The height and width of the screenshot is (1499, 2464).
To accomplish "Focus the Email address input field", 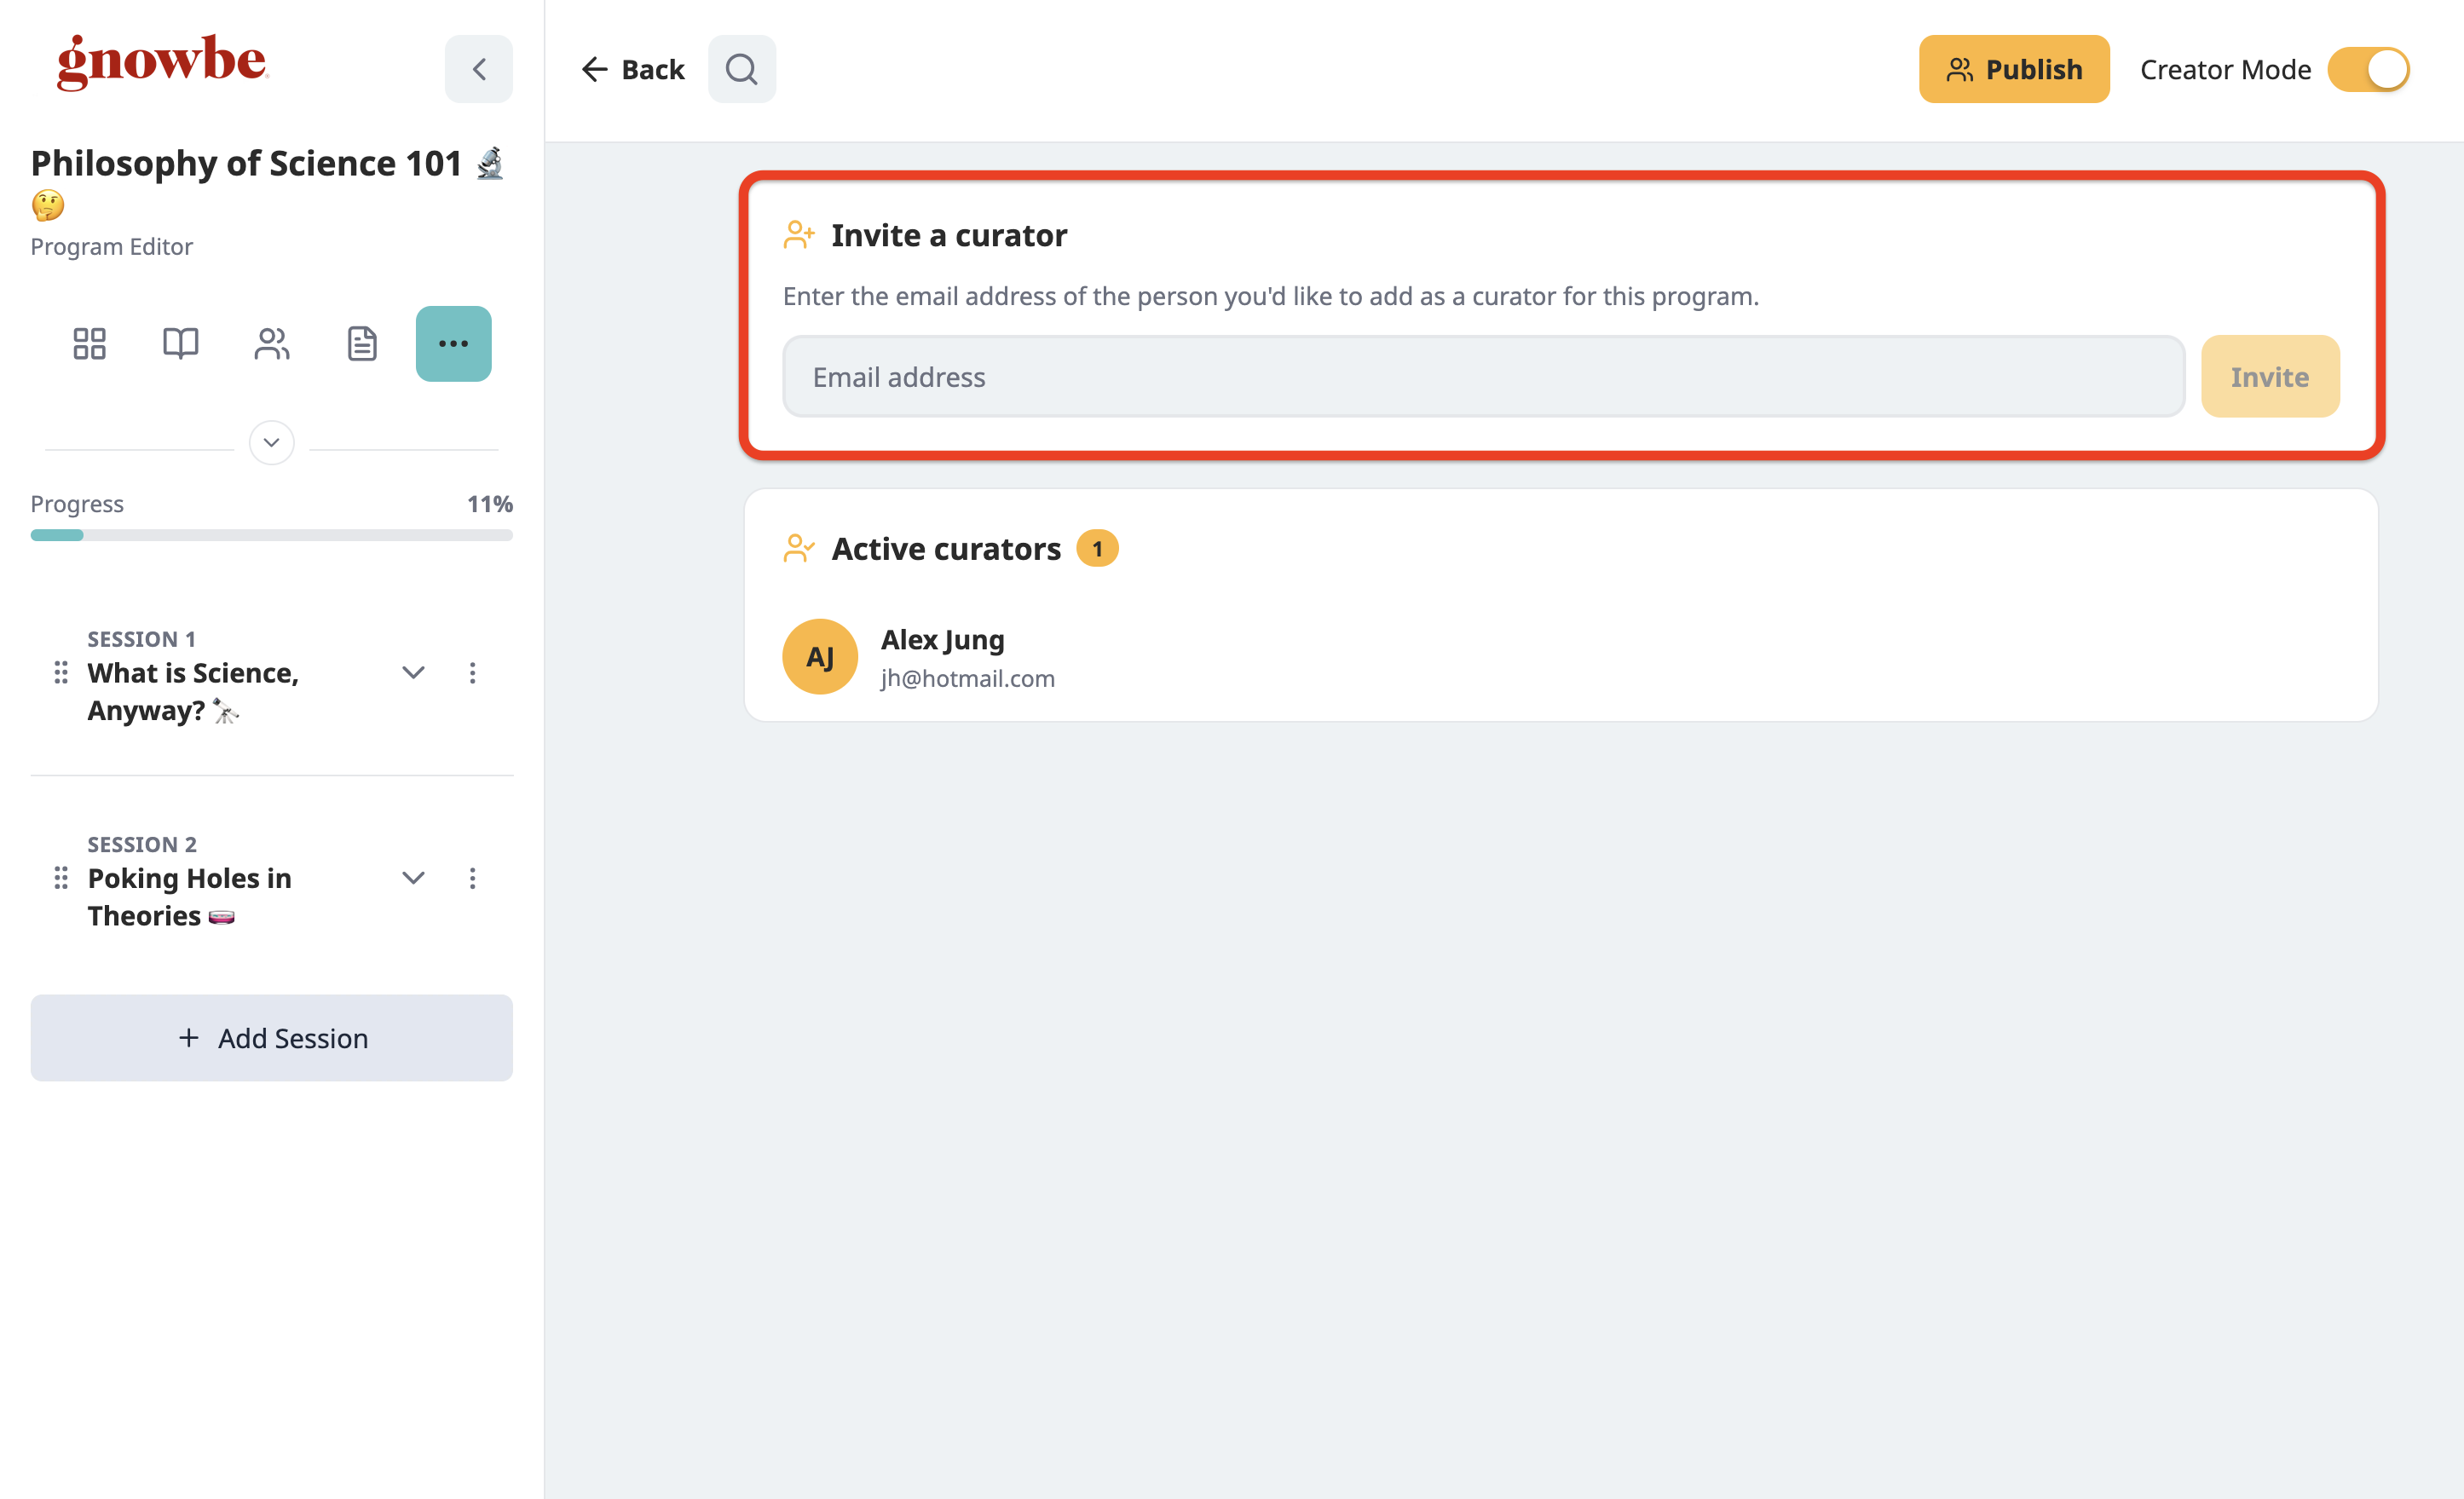I will pyautogui.click(x=1484, y=377).
